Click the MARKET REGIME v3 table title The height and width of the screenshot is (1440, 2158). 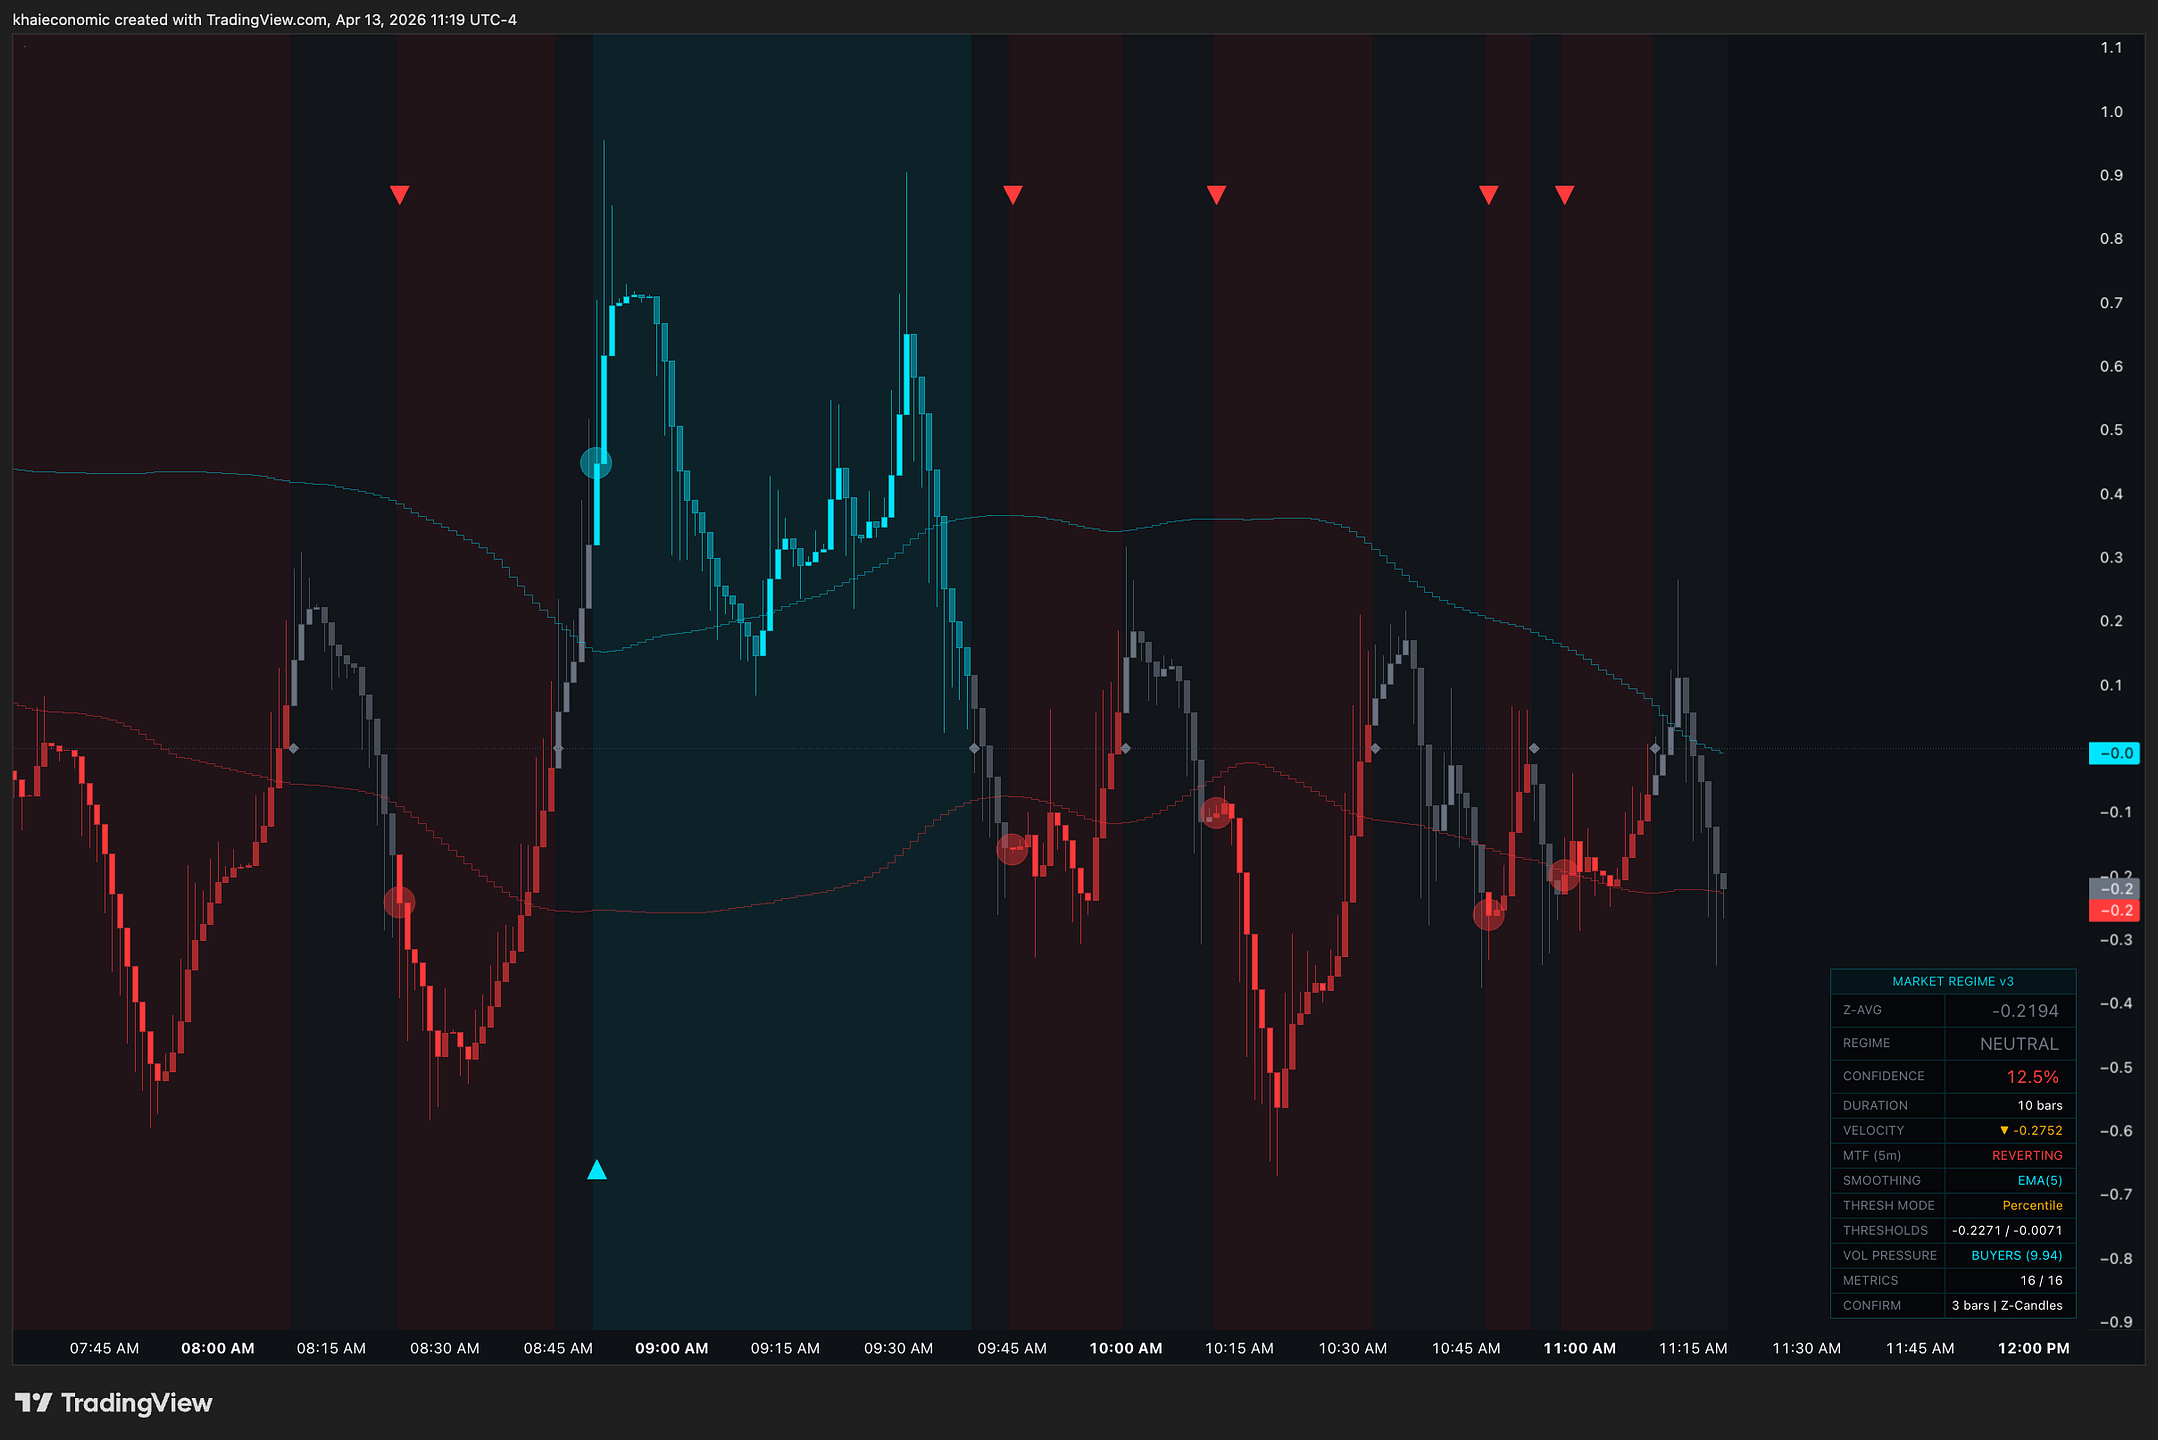[x=1953, y=981]
